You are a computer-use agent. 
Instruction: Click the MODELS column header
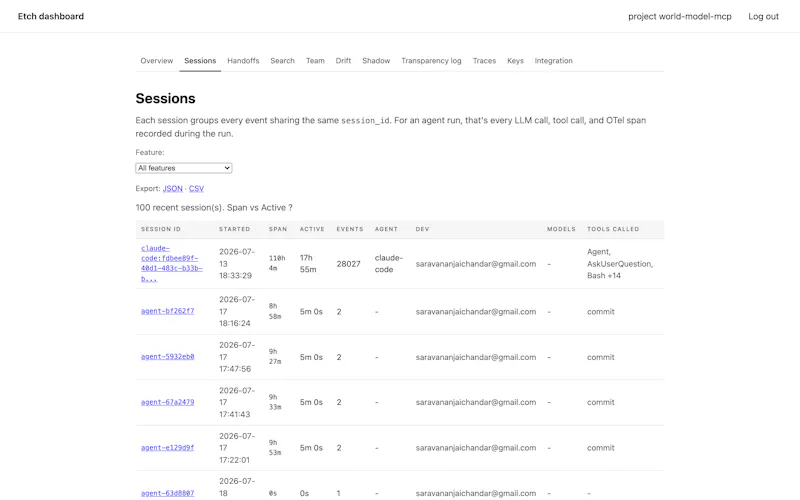click(x=561, y=229)
